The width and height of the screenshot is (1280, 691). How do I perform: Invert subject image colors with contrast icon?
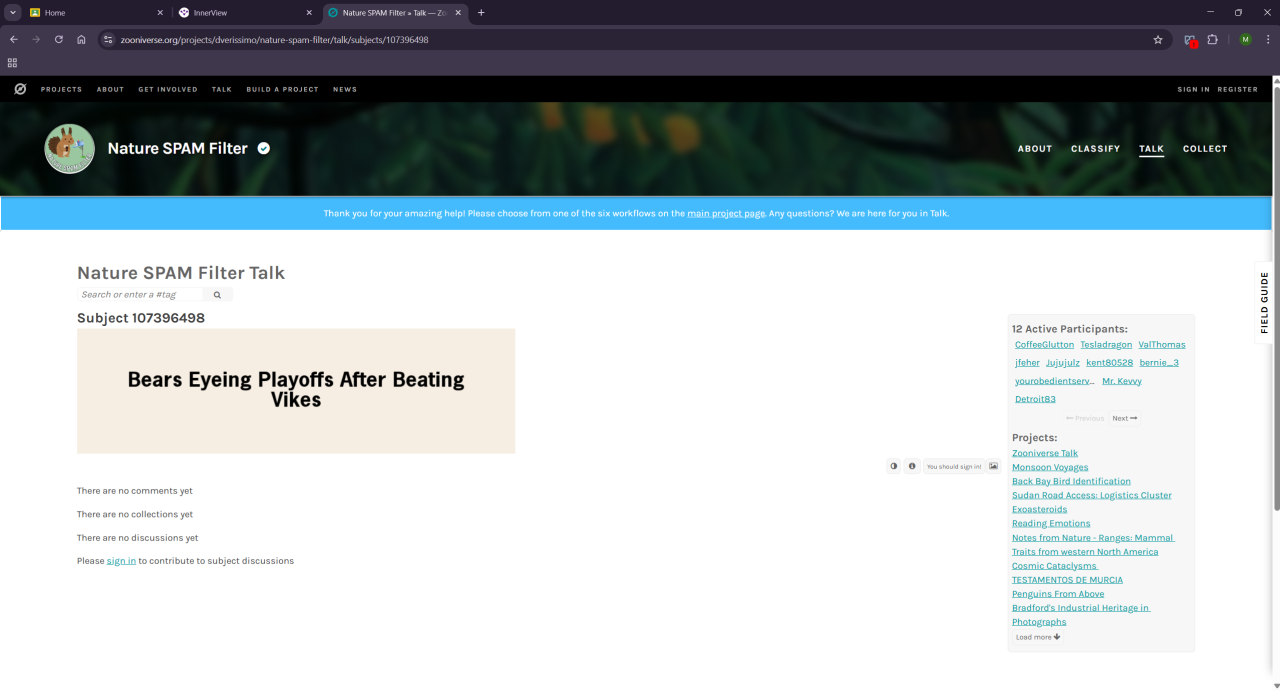tap(893, 466)
